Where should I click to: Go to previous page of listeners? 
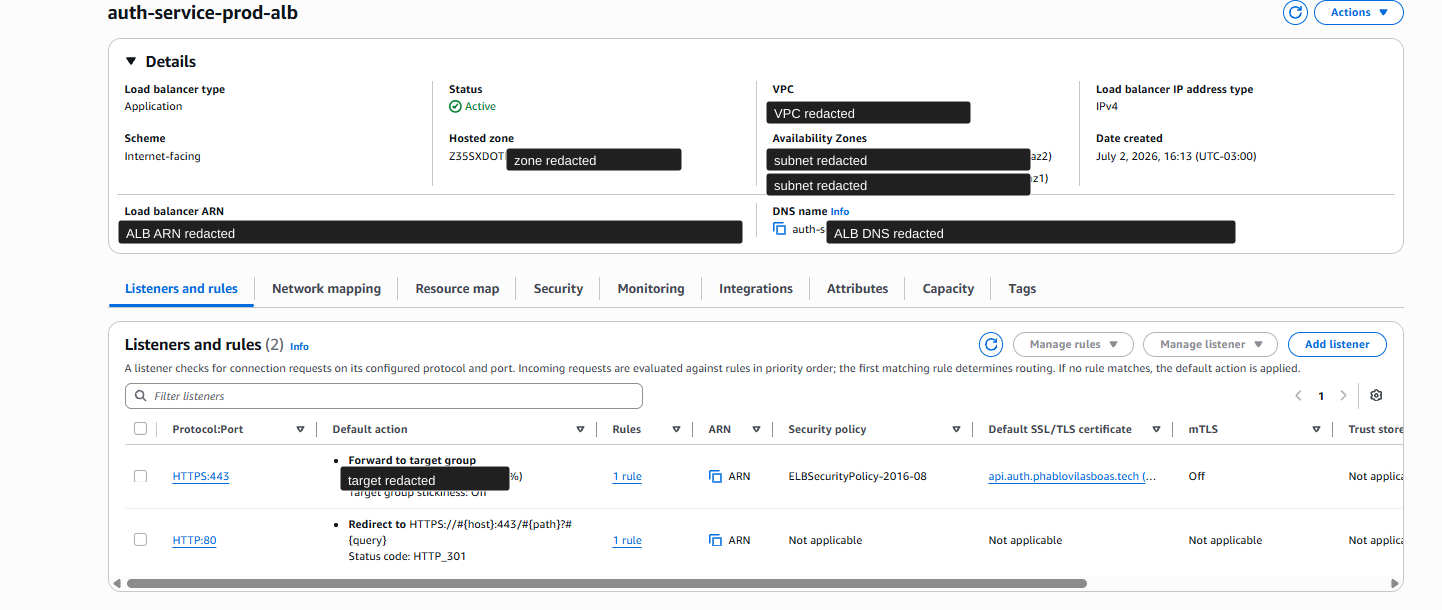[1298, 396]
